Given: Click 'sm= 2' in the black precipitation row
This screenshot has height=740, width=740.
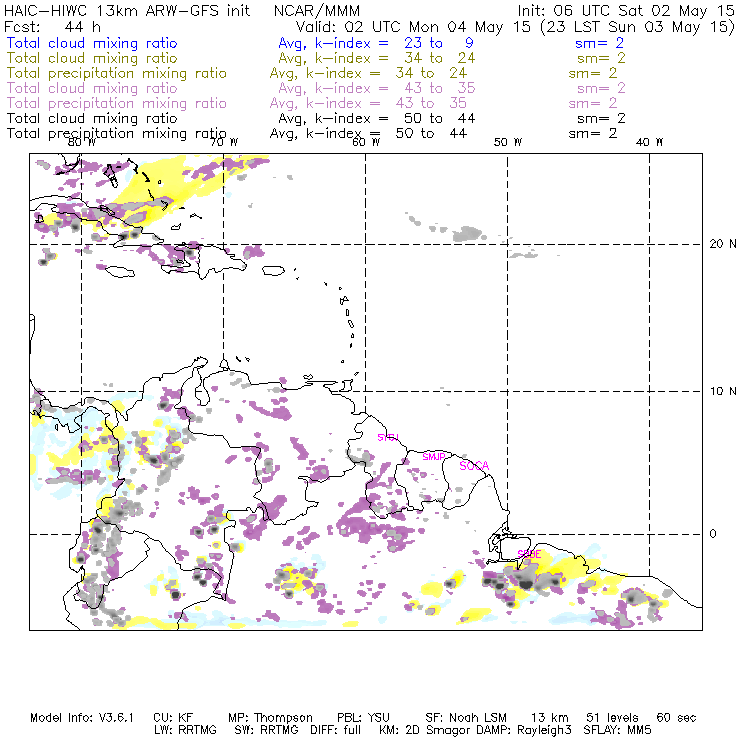Looking at the screenshot, I should coord(593,134).
